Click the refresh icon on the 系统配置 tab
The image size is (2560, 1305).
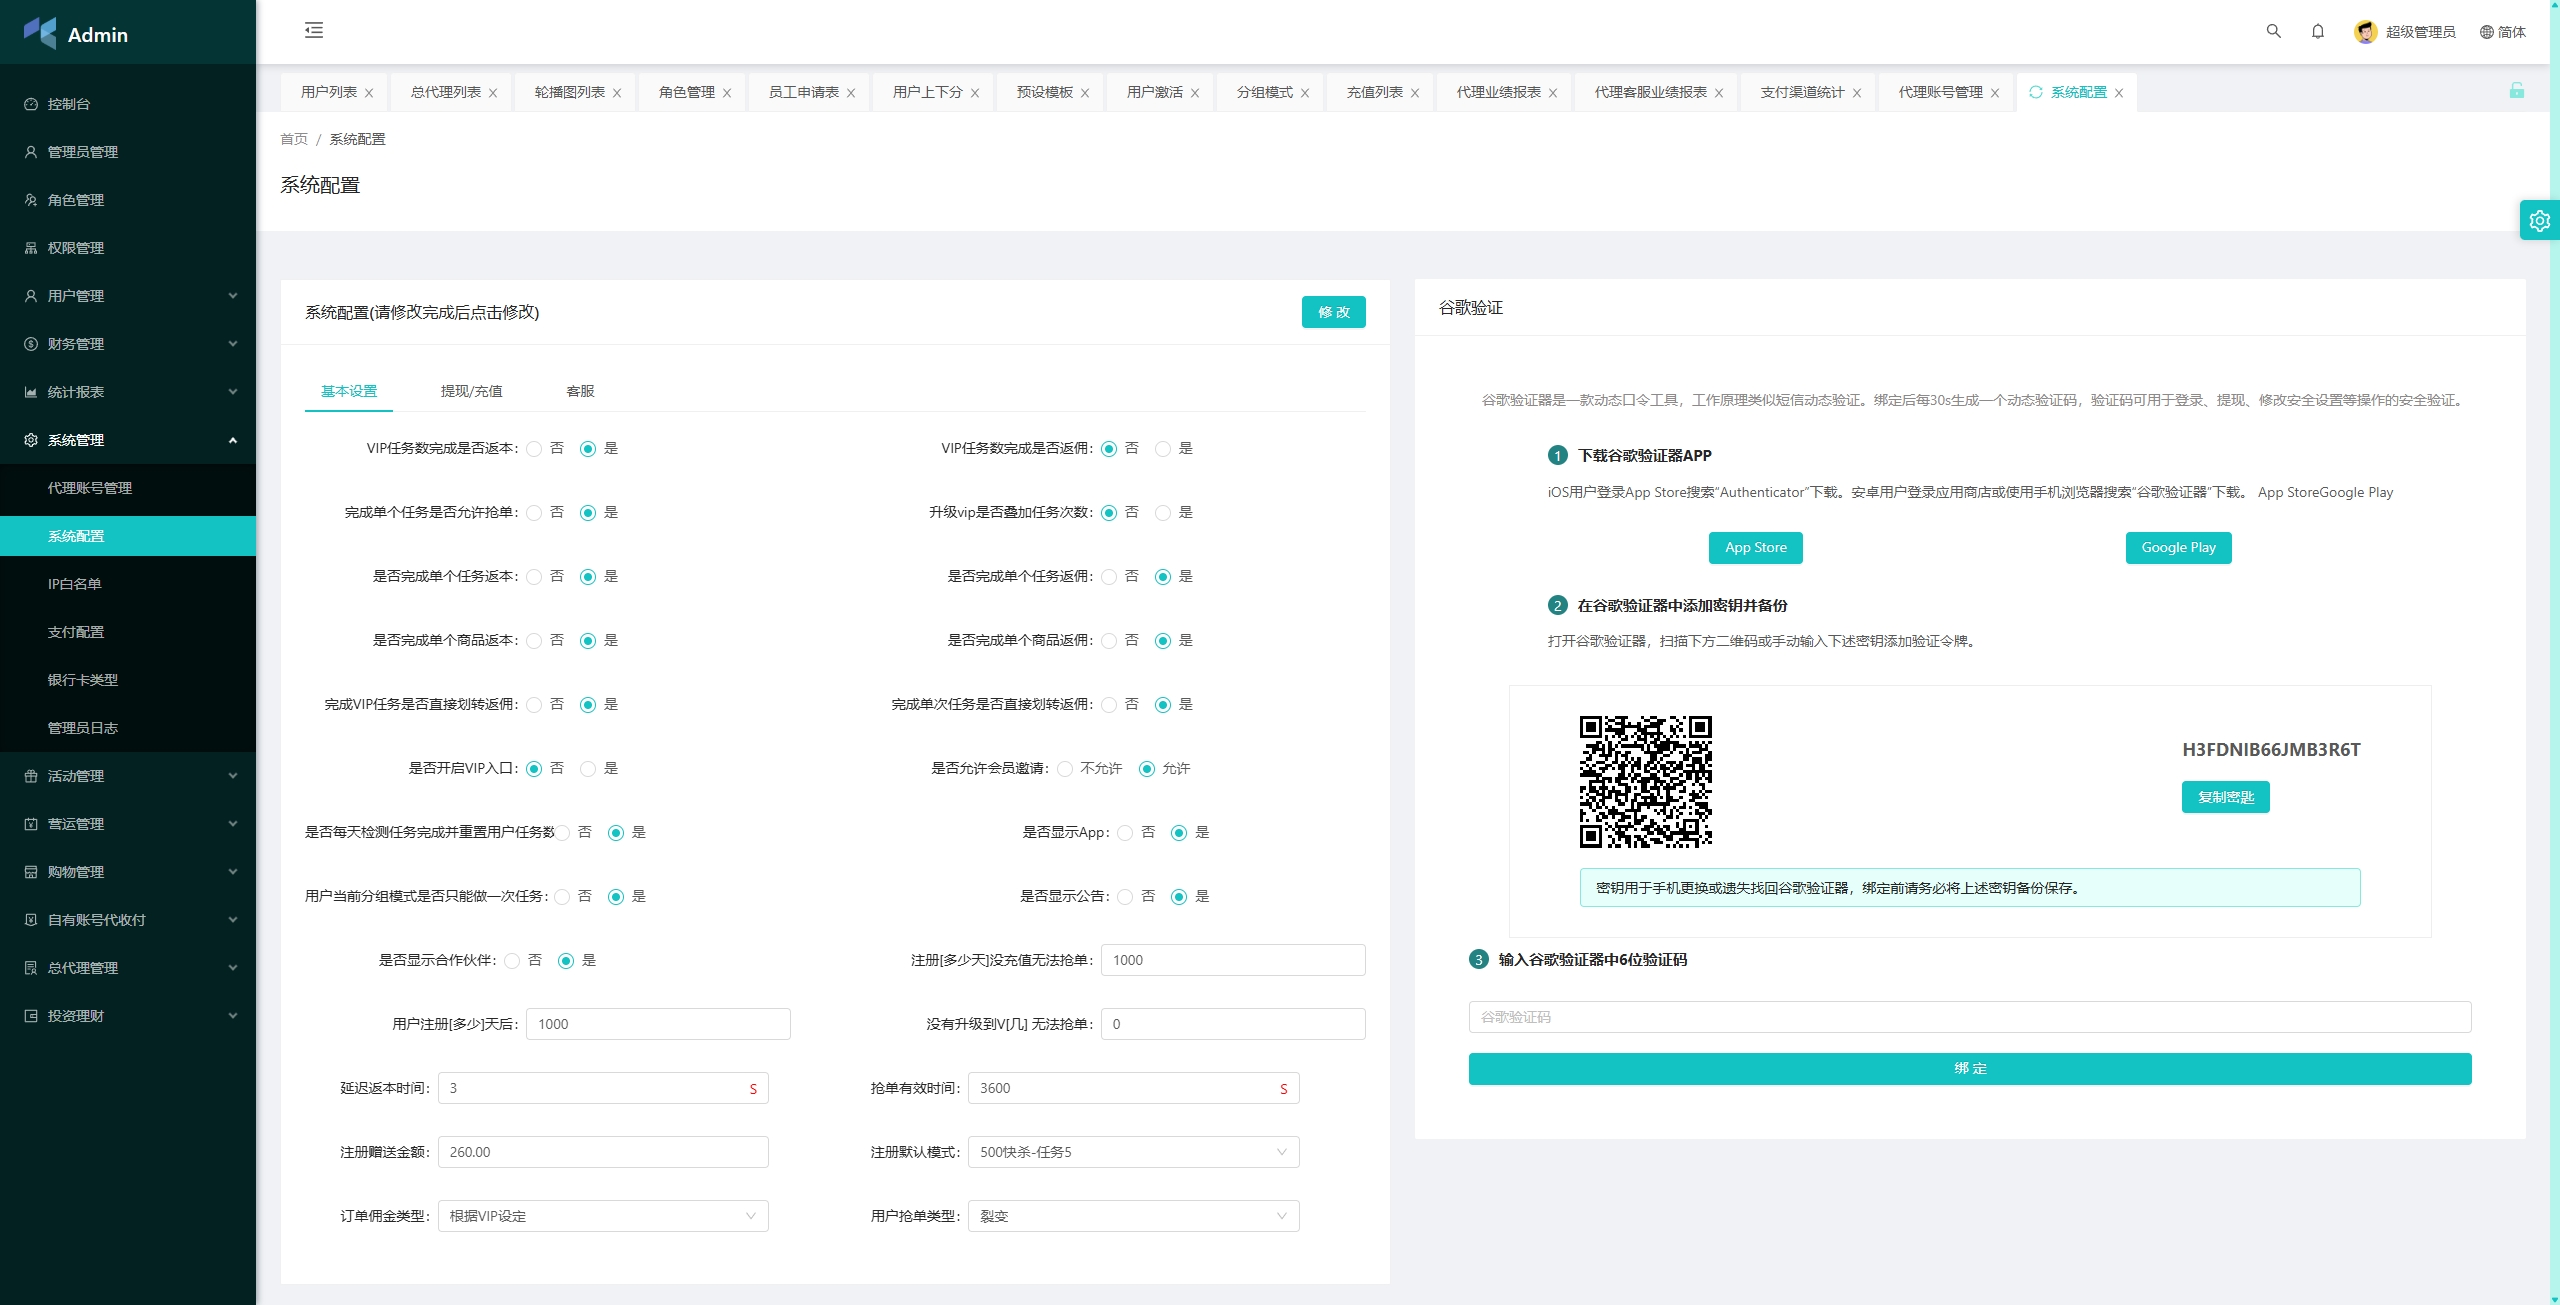click(x=2035, y=92)
